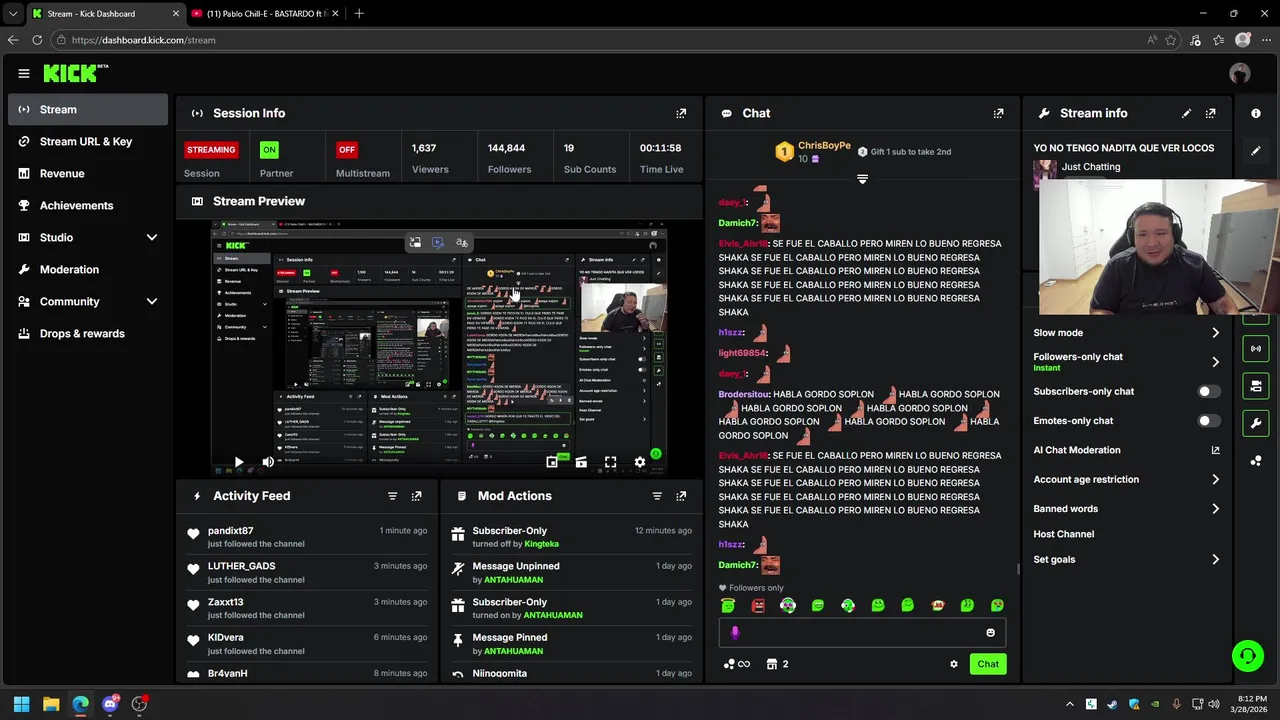The image size is (1280, 720).
Task: Reload the page in browser
Action: (37, 40)
